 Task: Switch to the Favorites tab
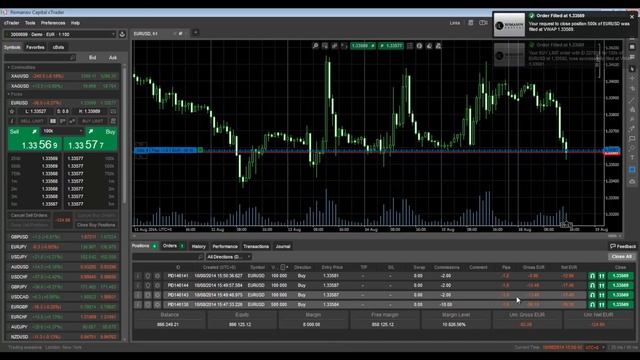click(x=35, y=47)
